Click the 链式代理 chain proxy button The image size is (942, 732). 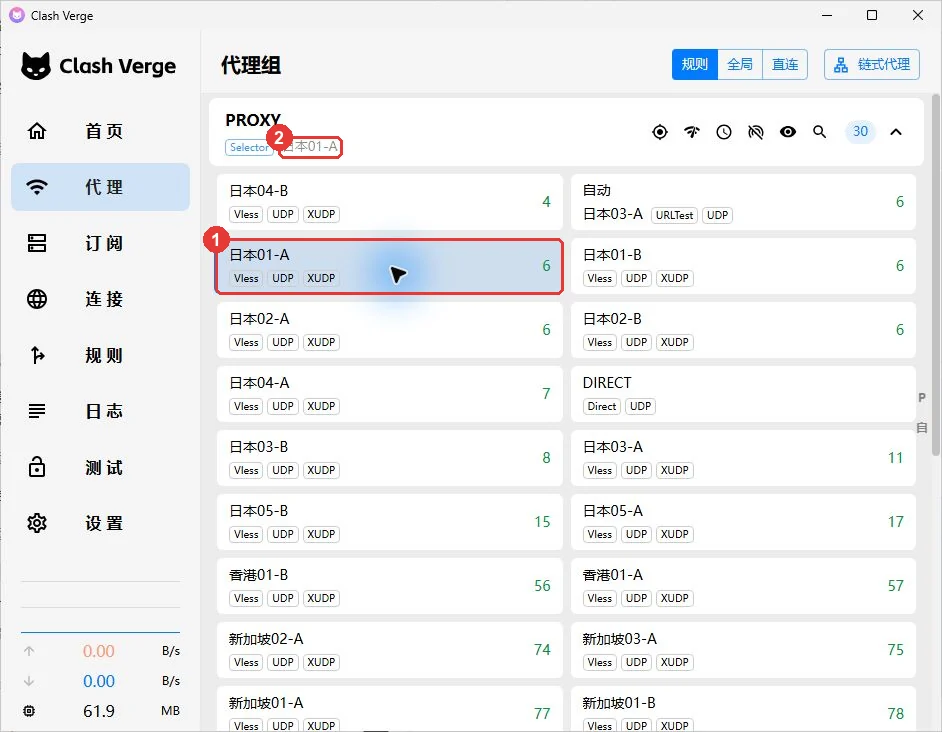pos(872,64)
